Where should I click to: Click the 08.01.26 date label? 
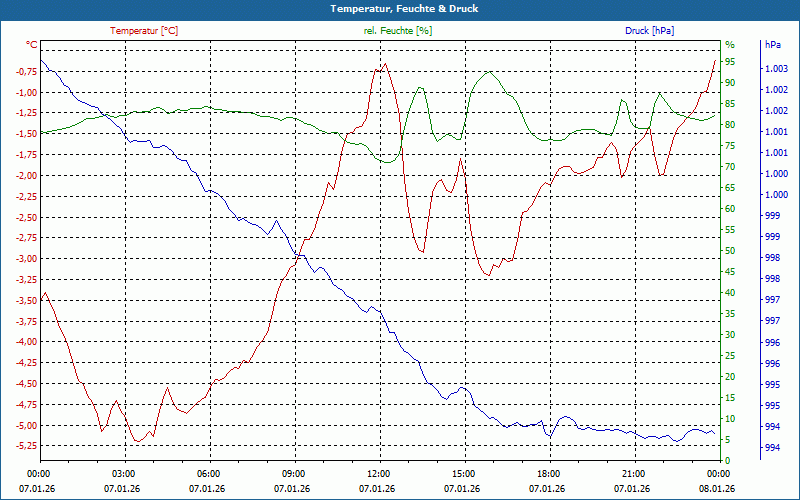click(x=717, y=489)
